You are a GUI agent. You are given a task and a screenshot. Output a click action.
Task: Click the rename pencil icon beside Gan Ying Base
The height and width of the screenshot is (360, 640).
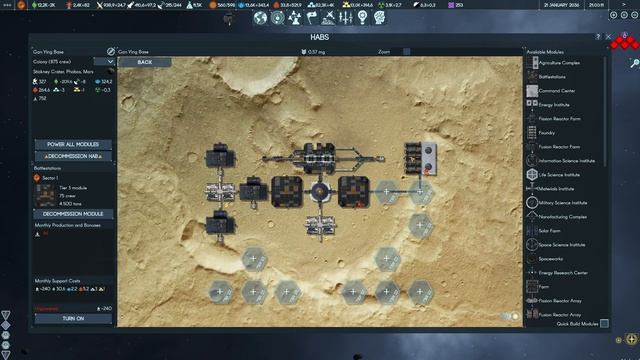coord(111,51)
